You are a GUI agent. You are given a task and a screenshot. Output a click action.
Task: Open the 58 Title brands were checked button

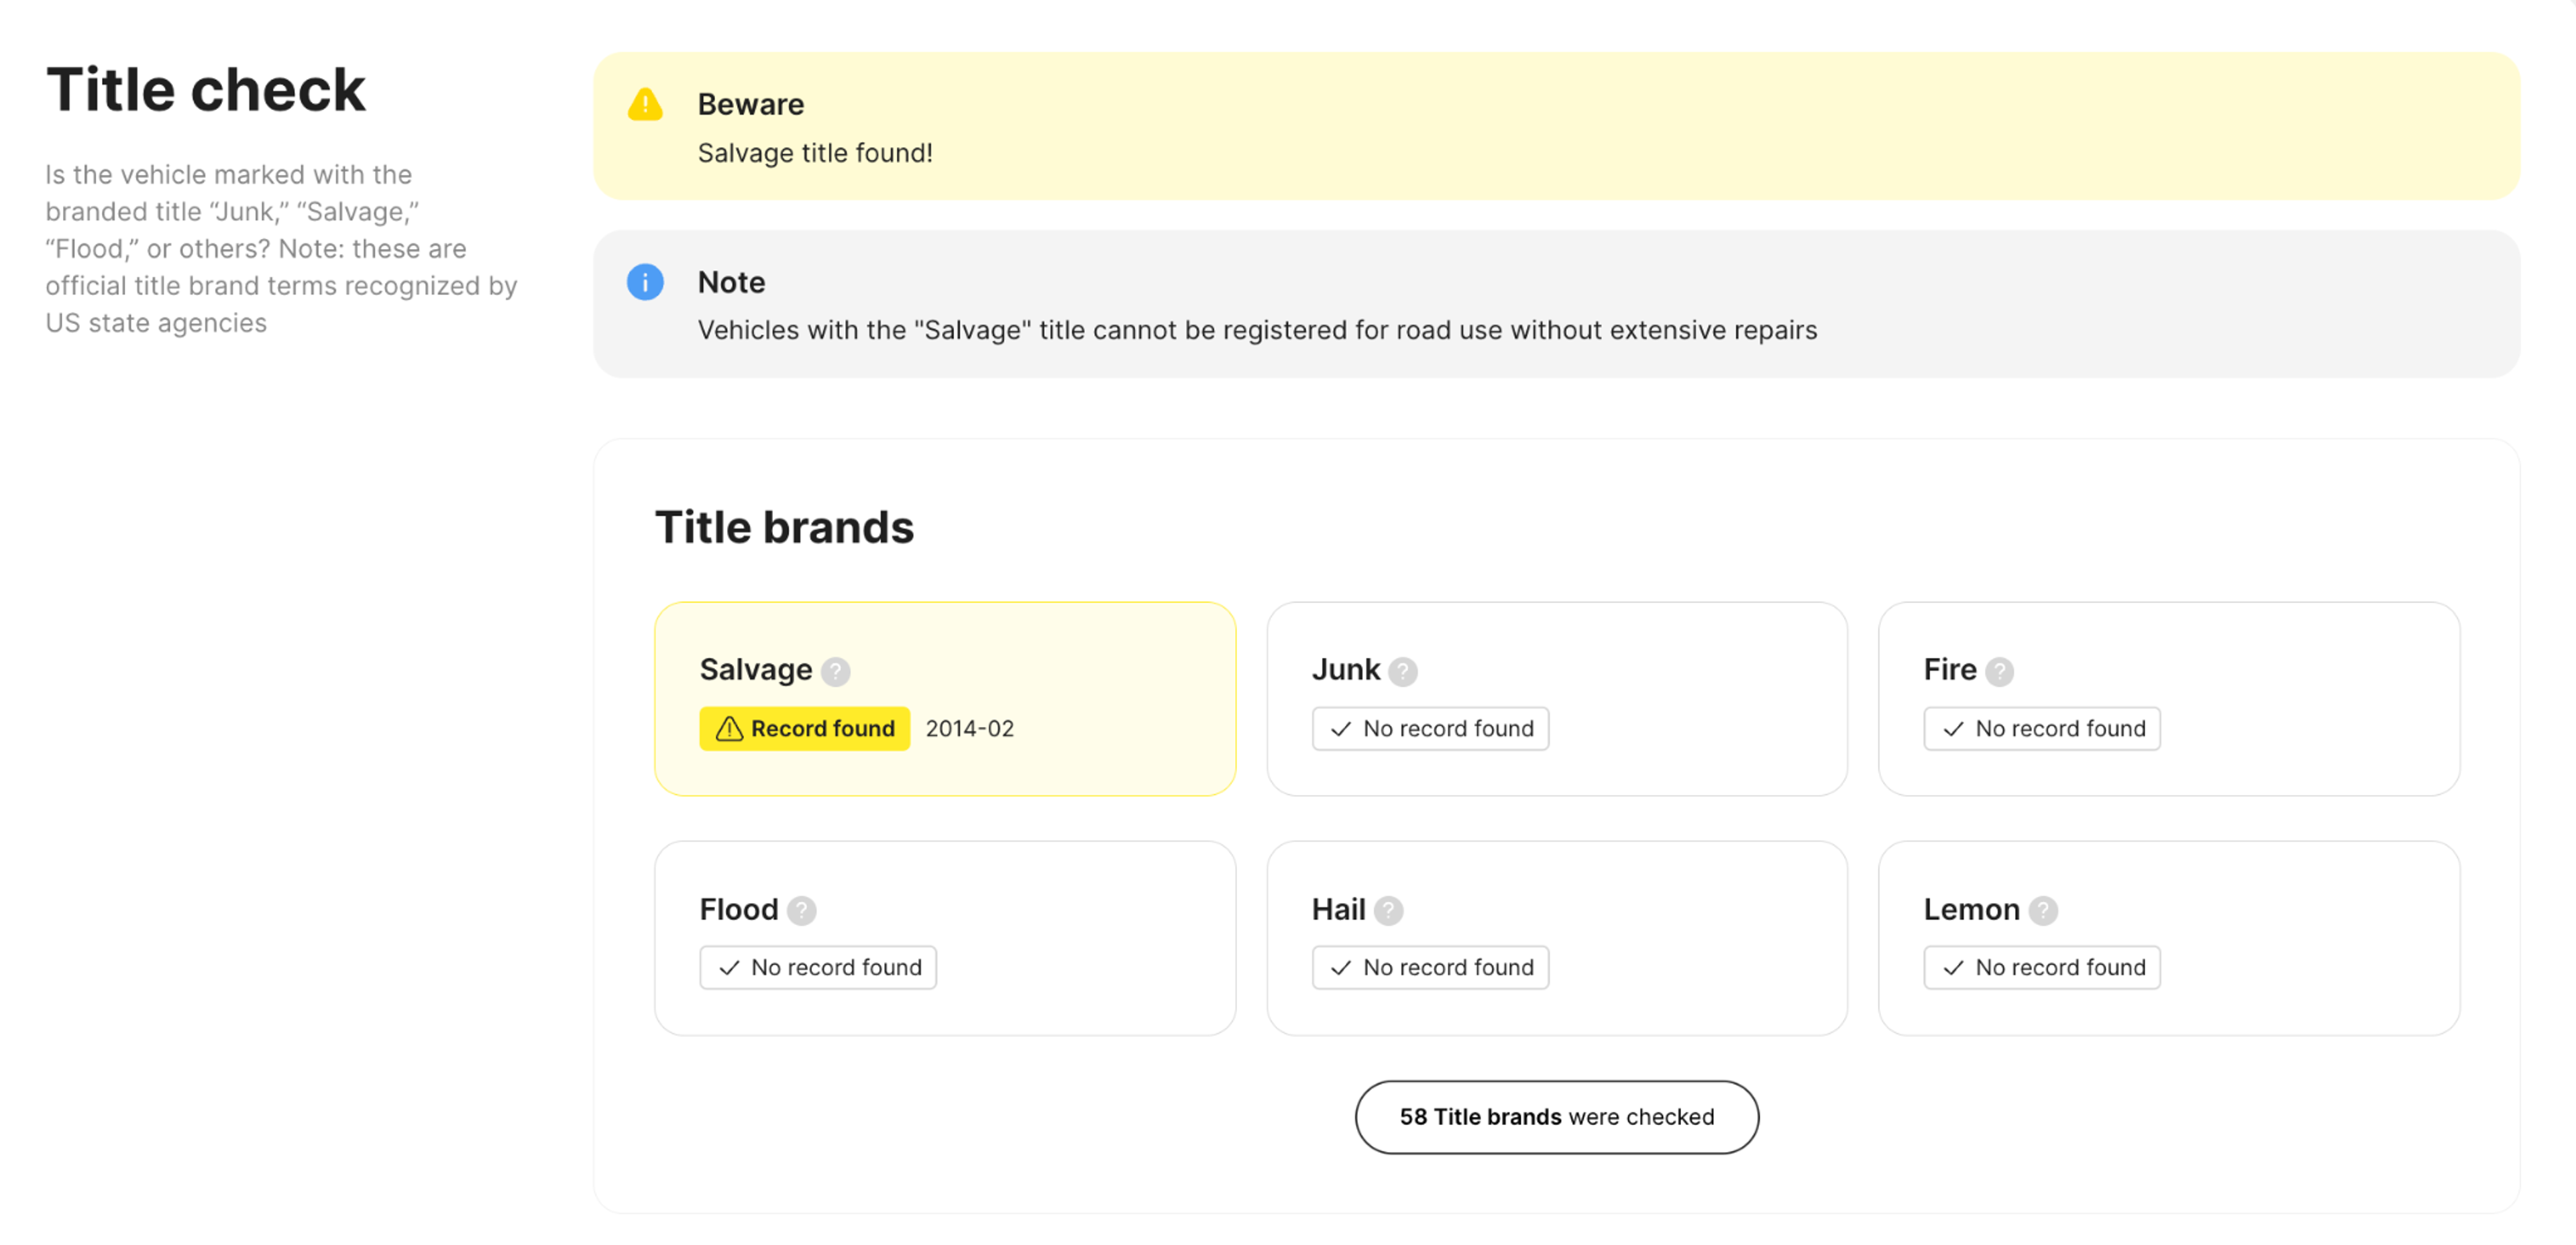point(1556,1117)
